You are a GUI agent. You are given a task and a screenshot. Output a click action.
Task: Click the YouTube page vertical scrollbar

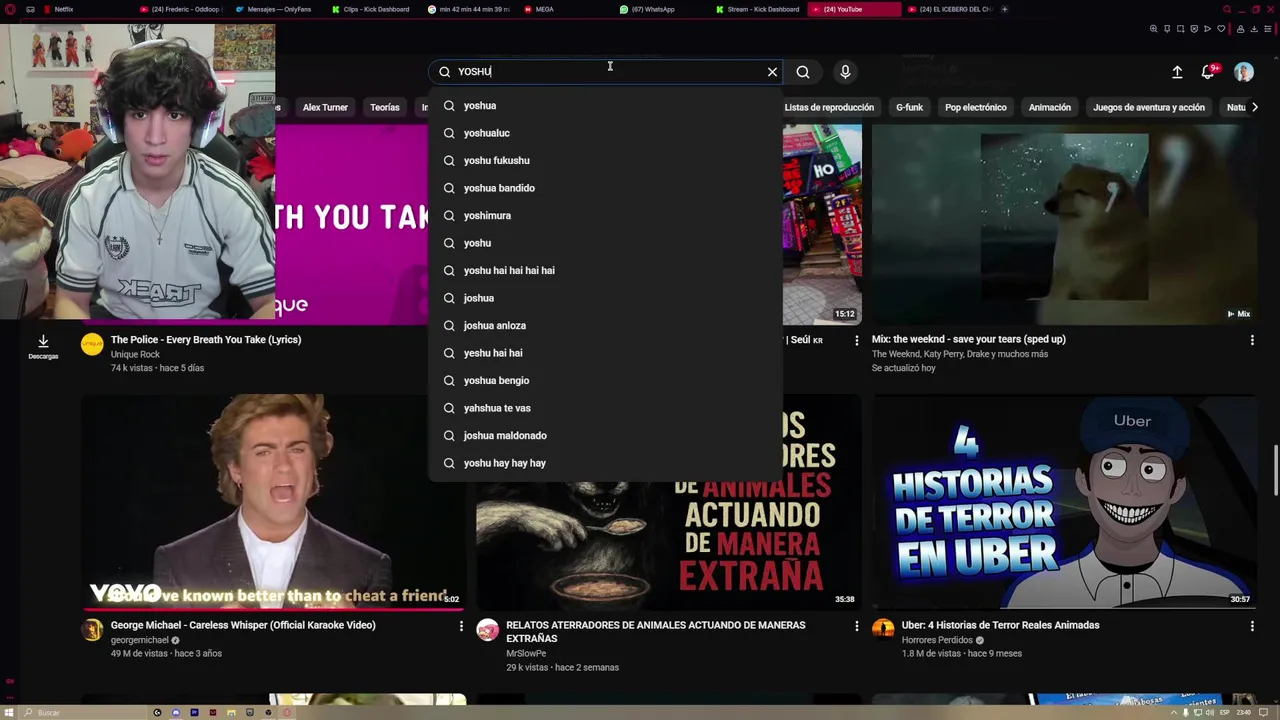1275,470
